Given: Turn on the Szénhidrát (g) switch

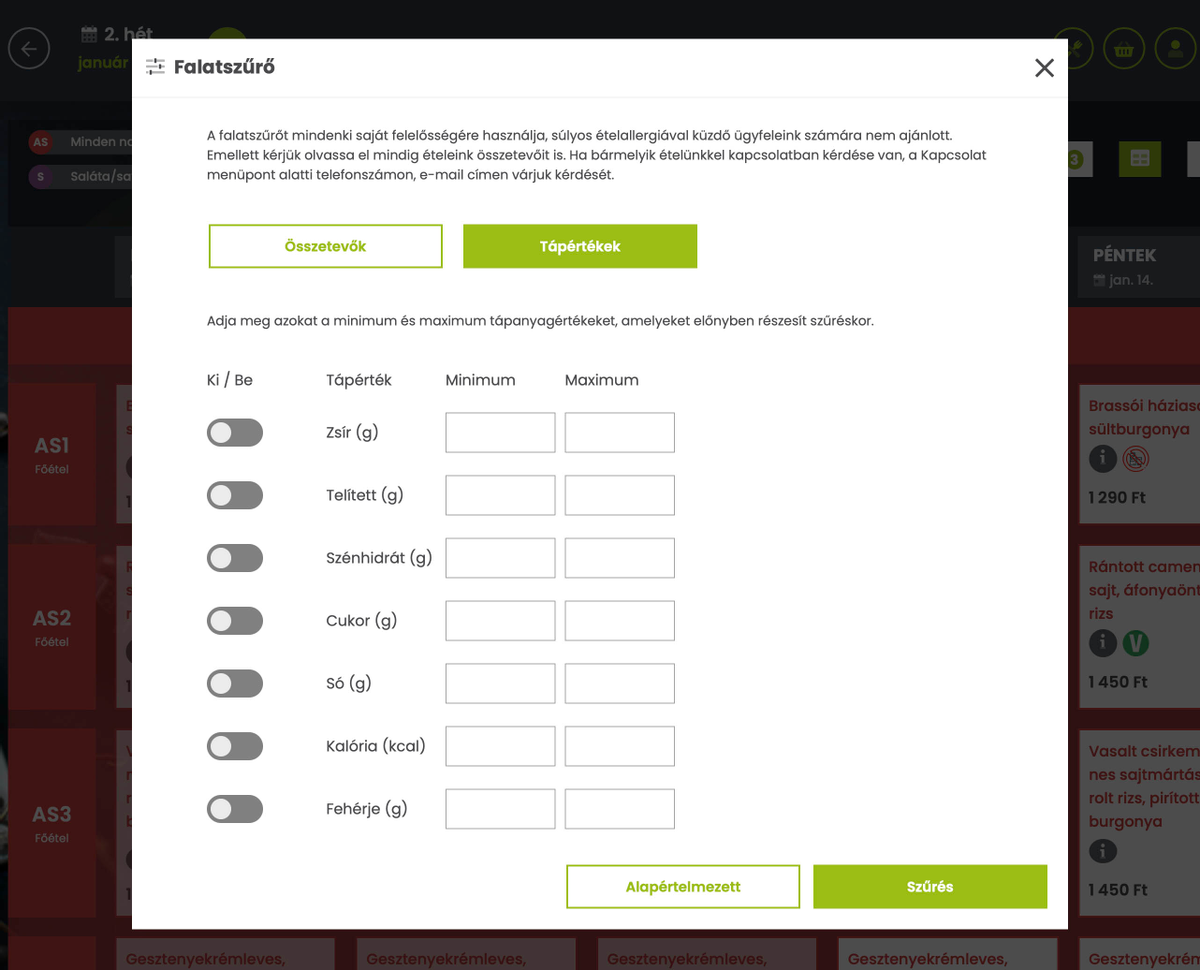Looking at the screenshot, I should (x=235, y=558).
